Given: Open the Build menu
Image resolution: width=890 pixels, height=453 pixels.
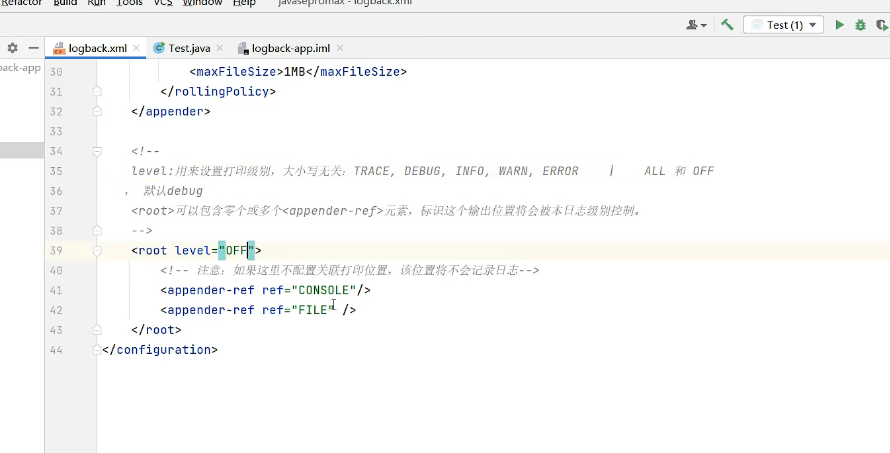Looking at the screenshot, I should click(x=65, y=3).
